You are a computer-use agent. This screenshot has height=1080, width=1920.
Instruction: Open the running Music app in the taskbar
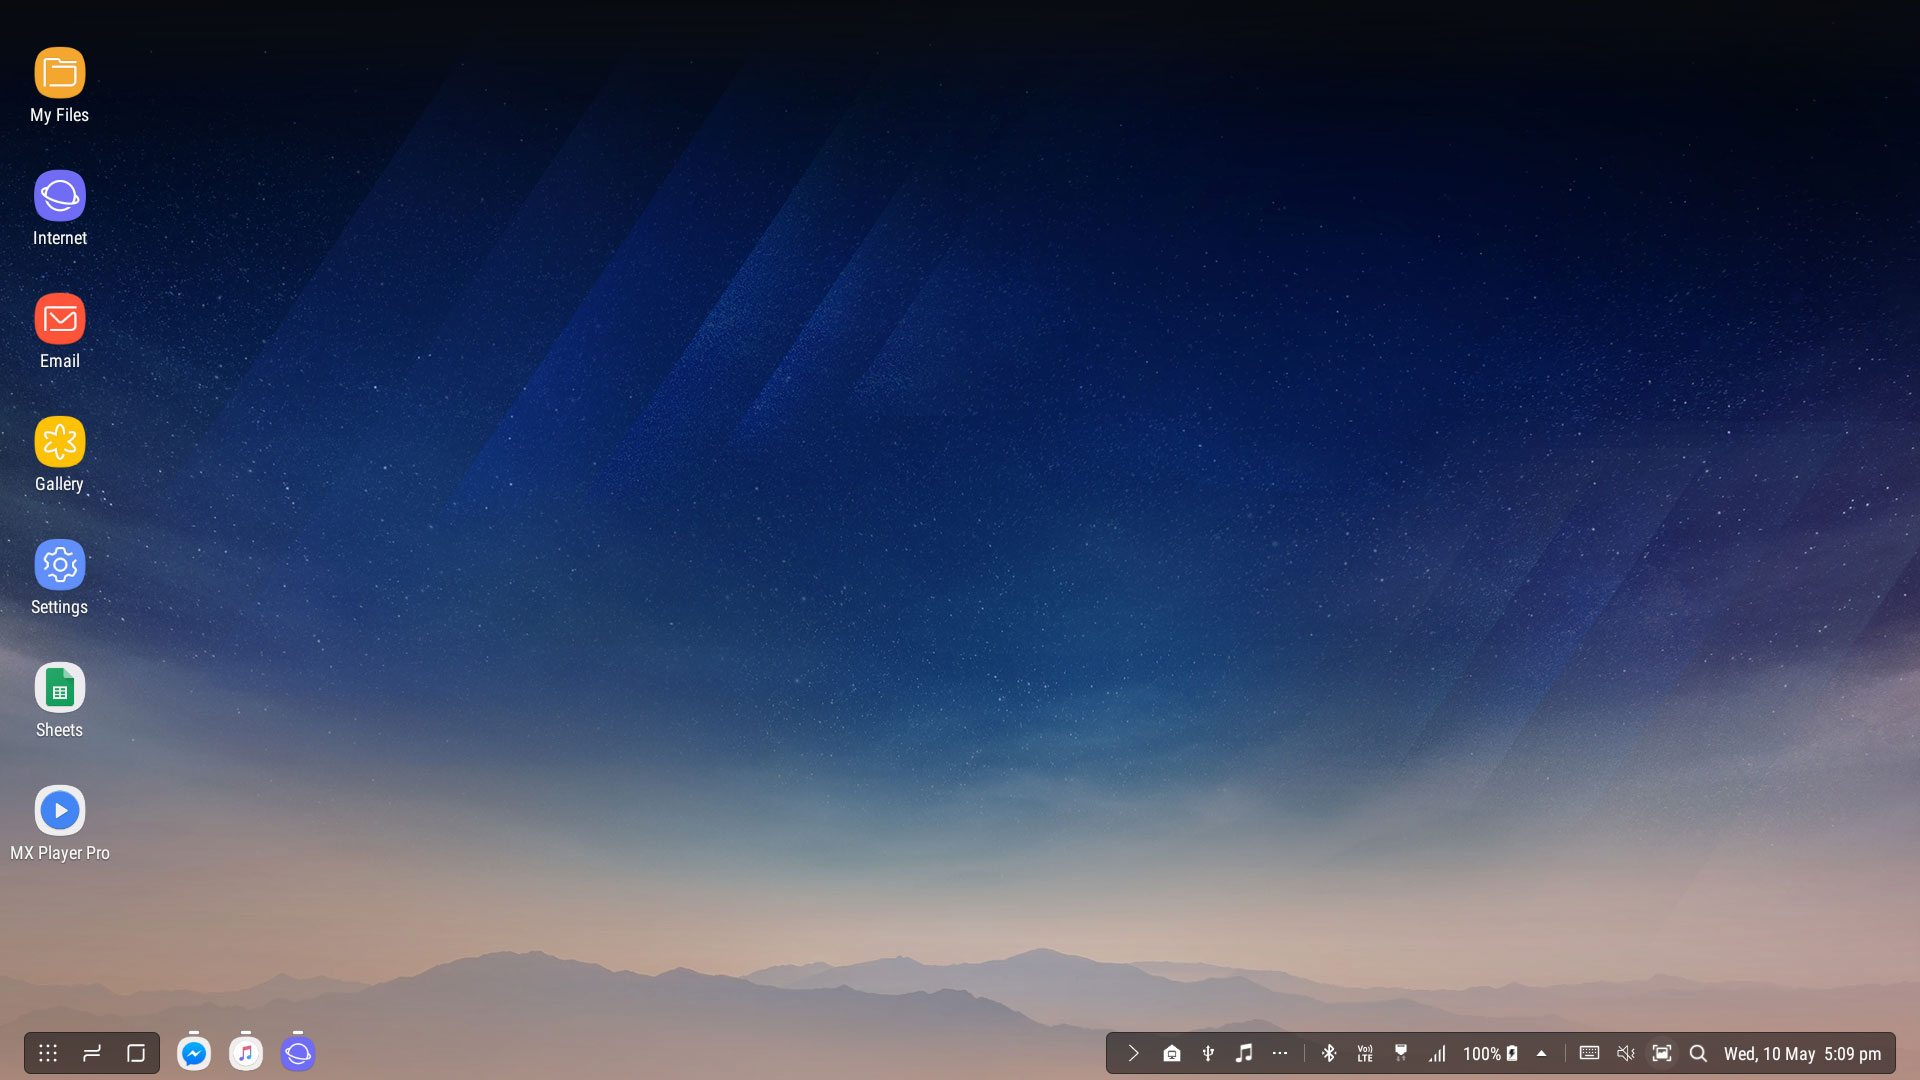click(246, 1053)
